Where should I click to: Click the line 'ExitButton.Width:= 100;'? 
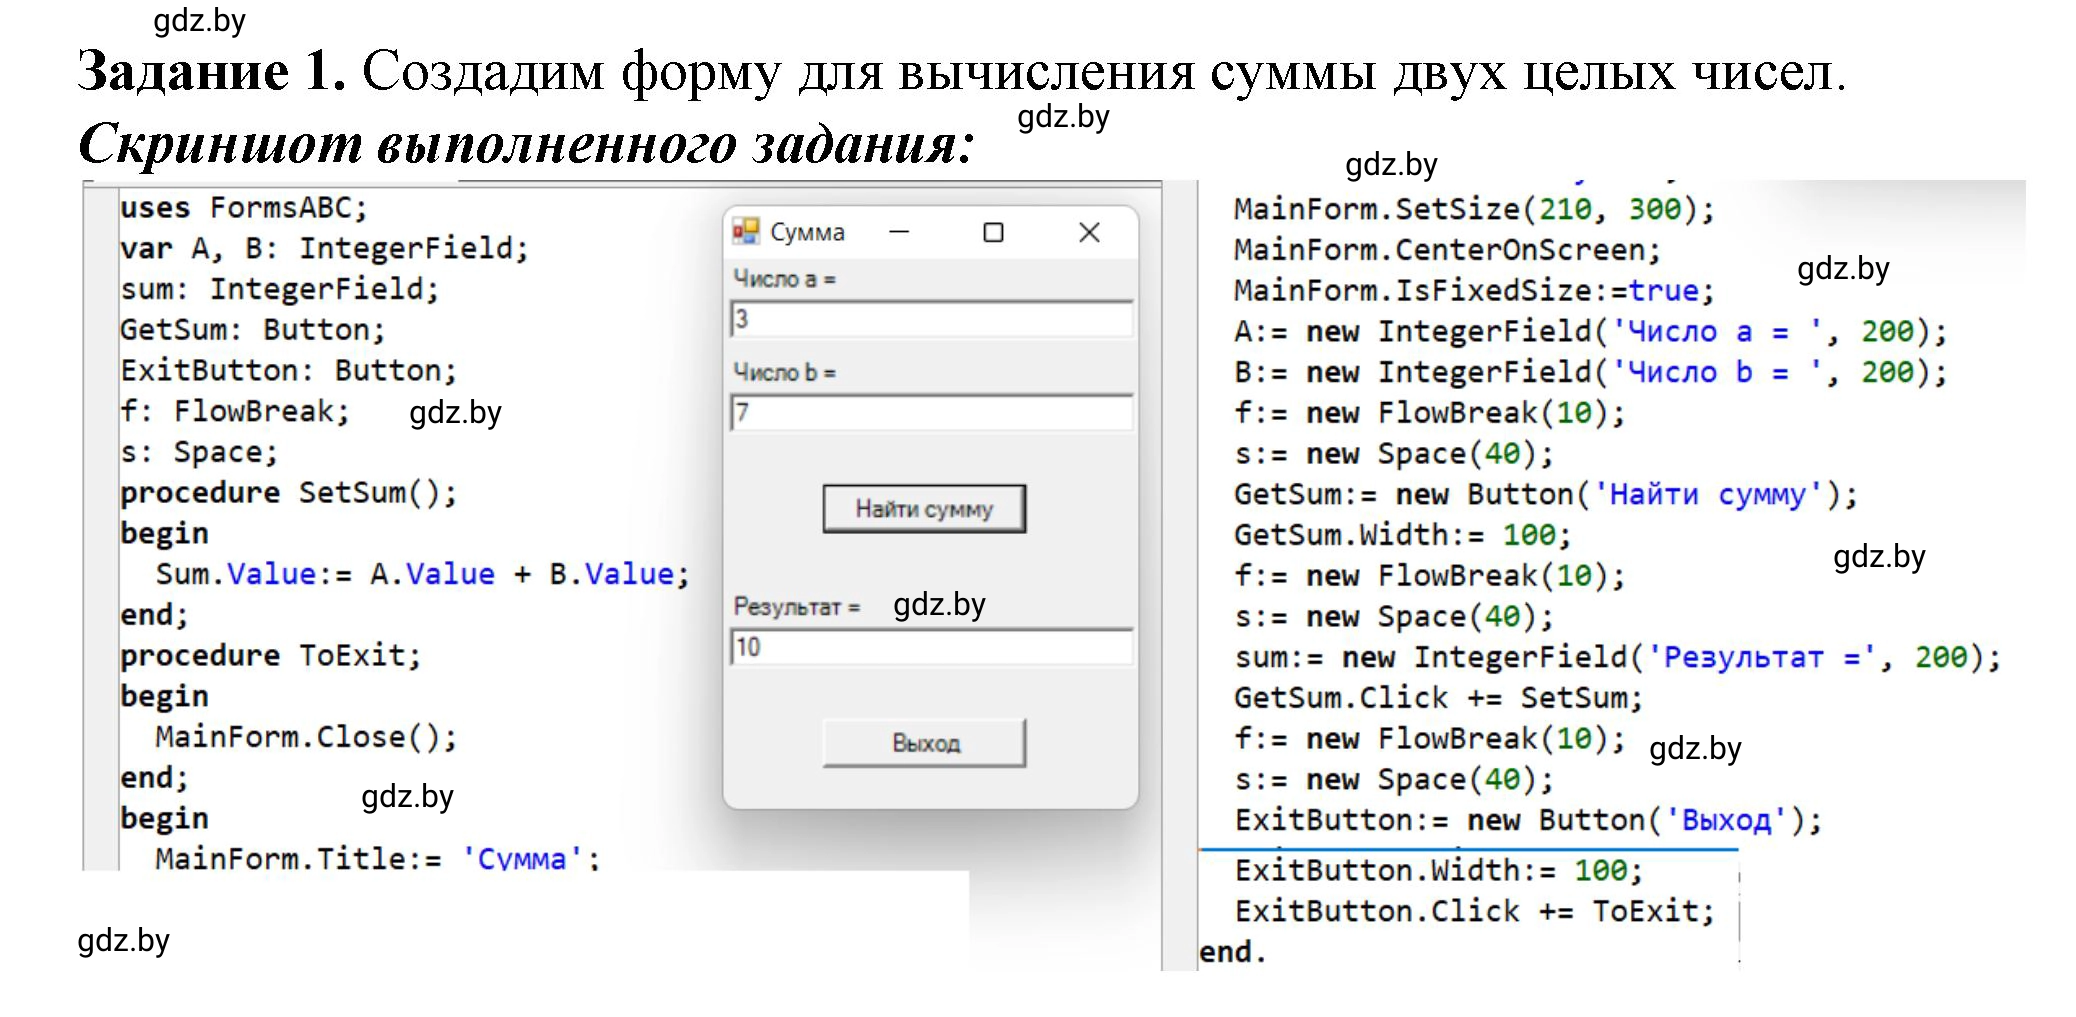point(1438,871)
